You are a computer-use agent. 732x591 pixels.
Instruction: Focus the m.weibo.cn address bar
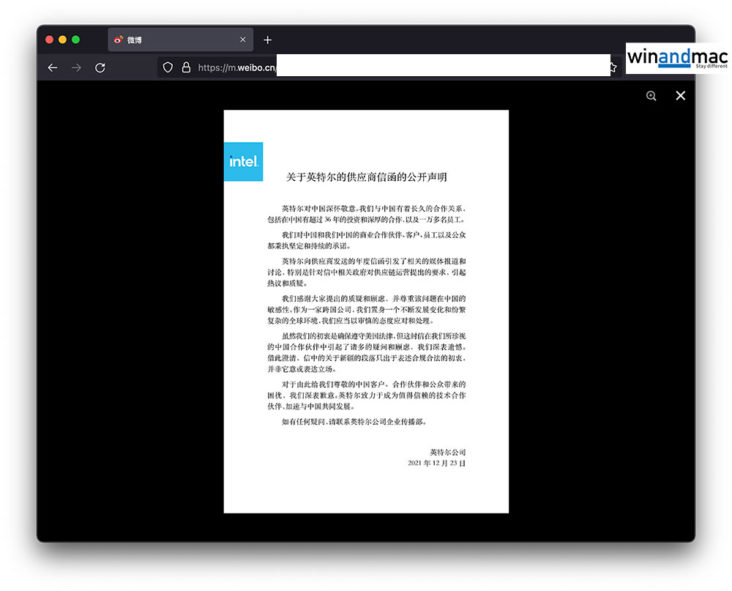pos(400,67)
